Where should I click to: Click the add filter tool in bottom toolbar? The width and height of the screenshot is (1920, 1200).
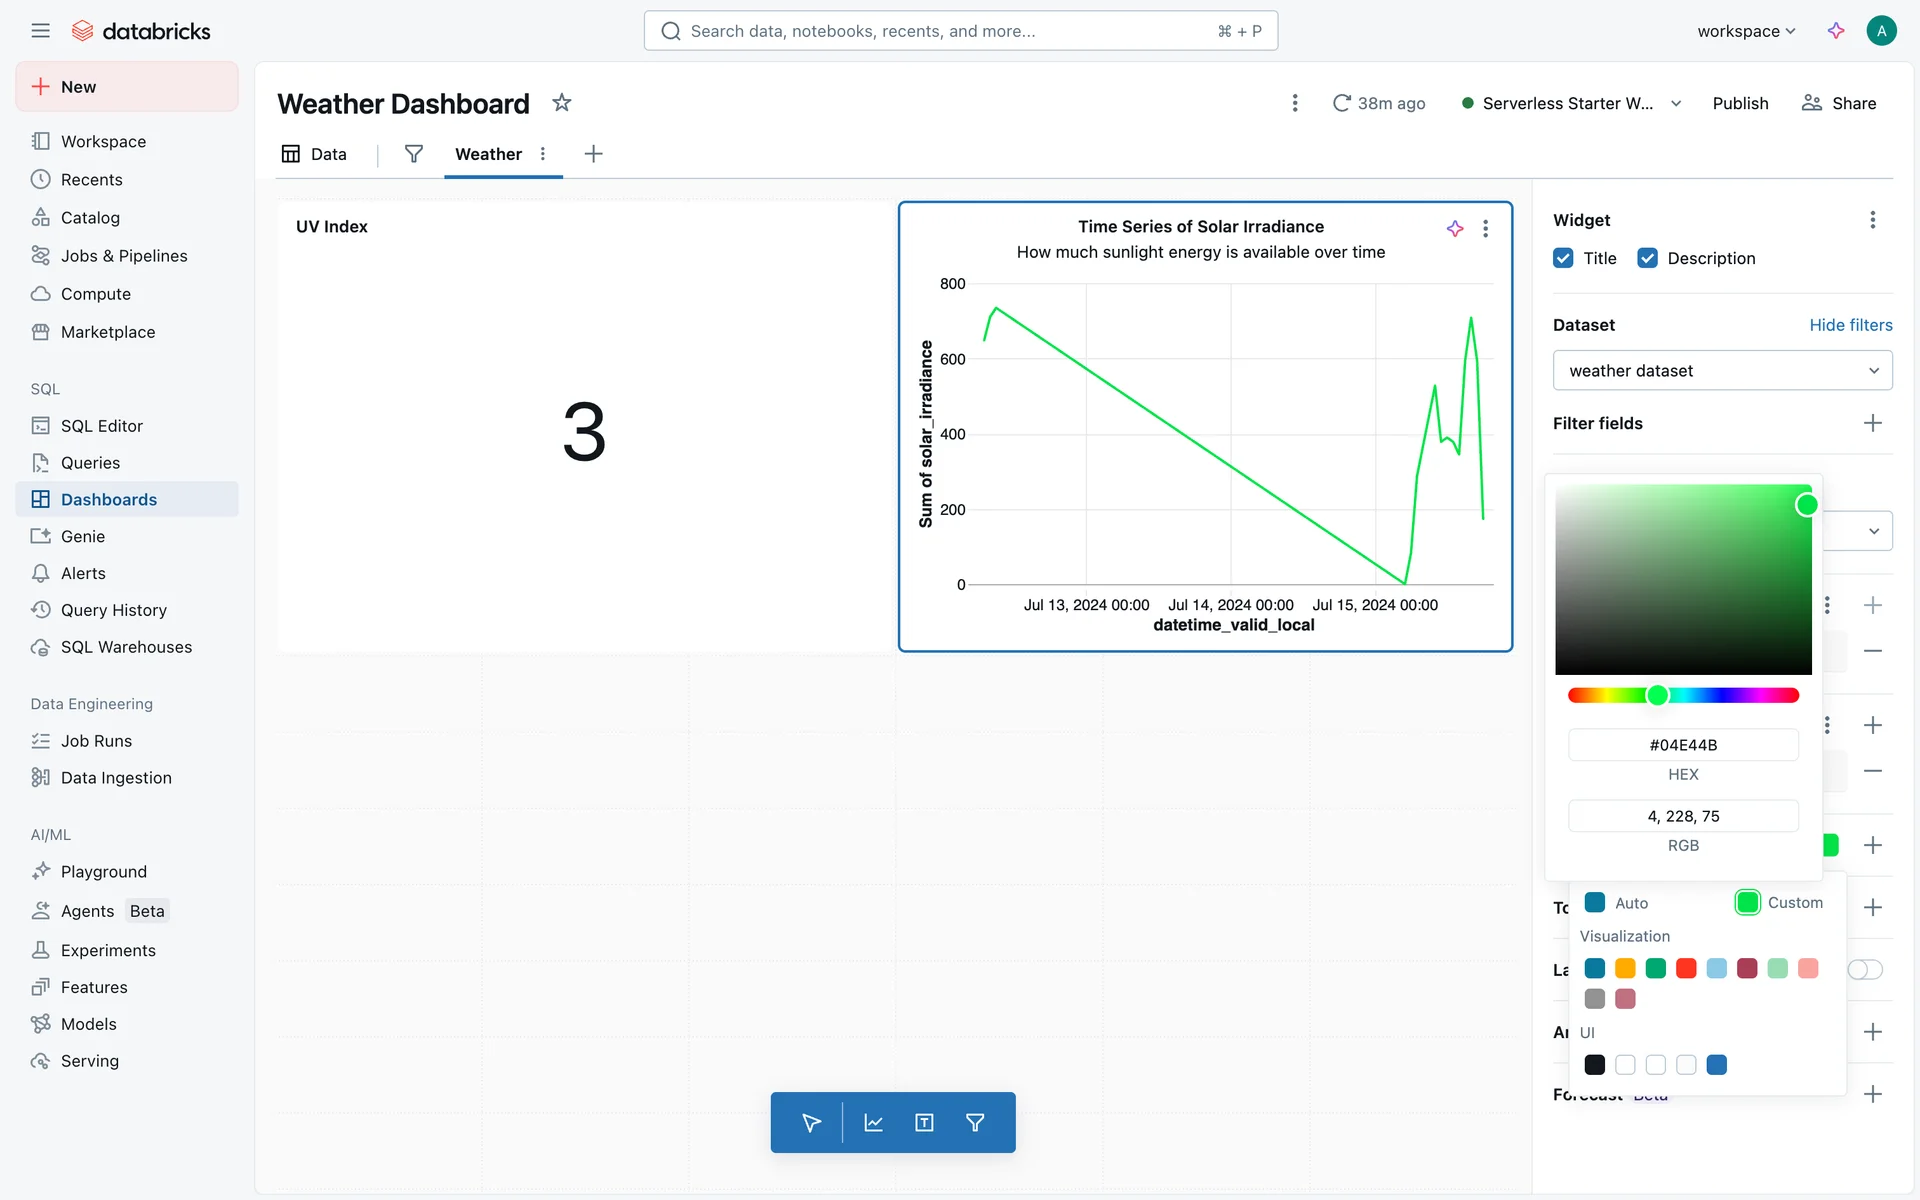975,1123
